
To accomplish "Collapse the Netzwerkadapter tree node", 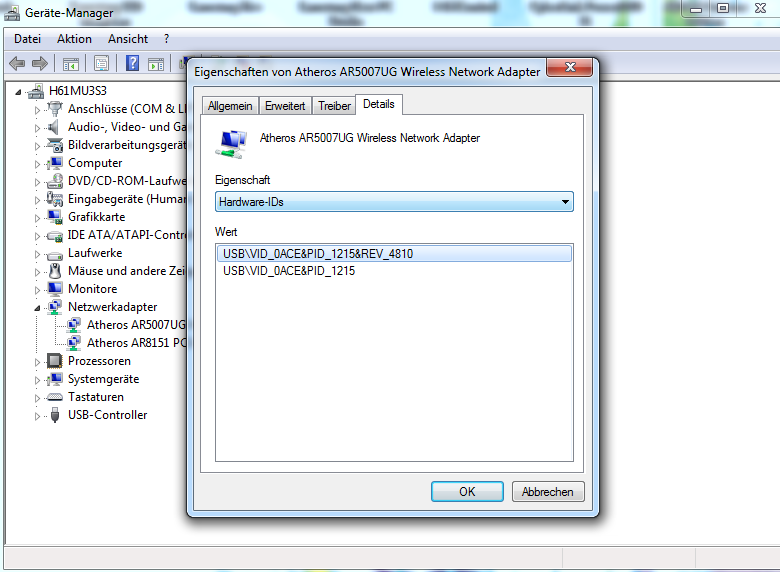I will (x=37, y=308).
